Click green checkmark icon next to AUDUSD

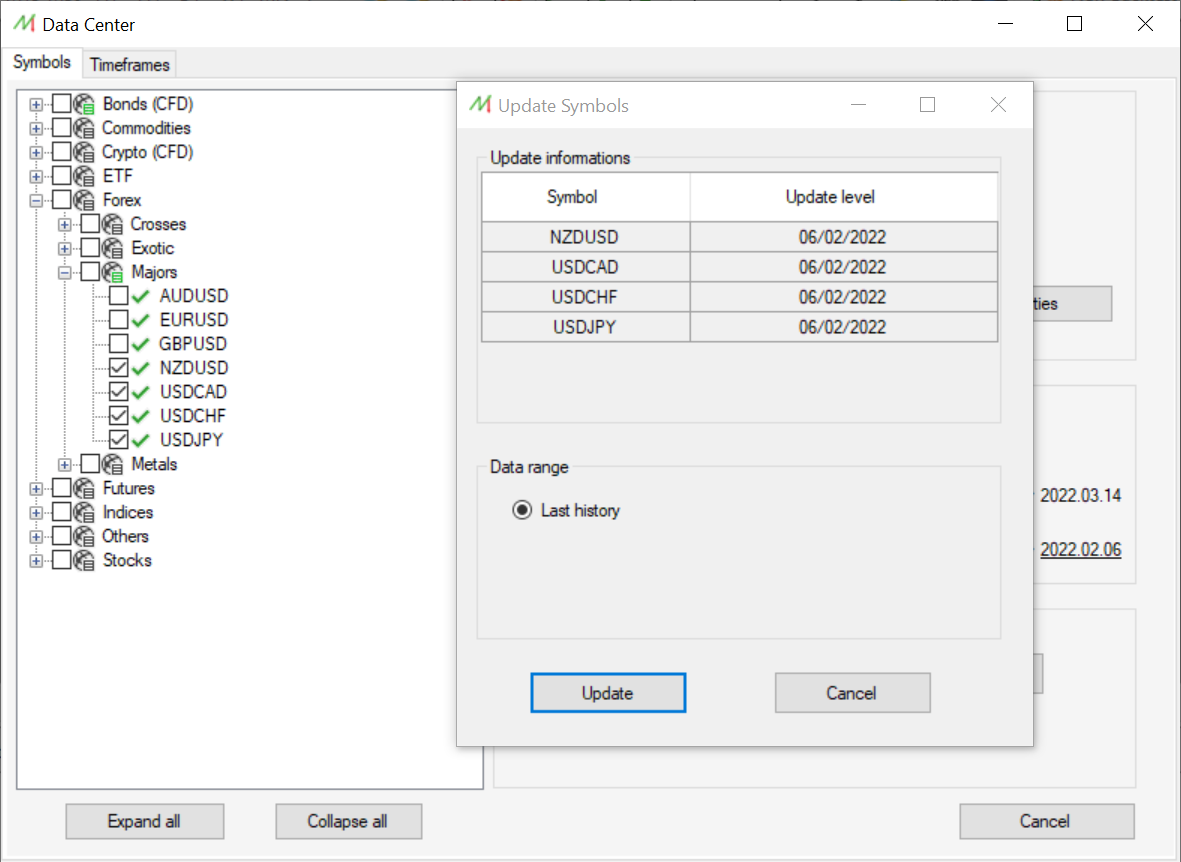[x=141, y=296]
